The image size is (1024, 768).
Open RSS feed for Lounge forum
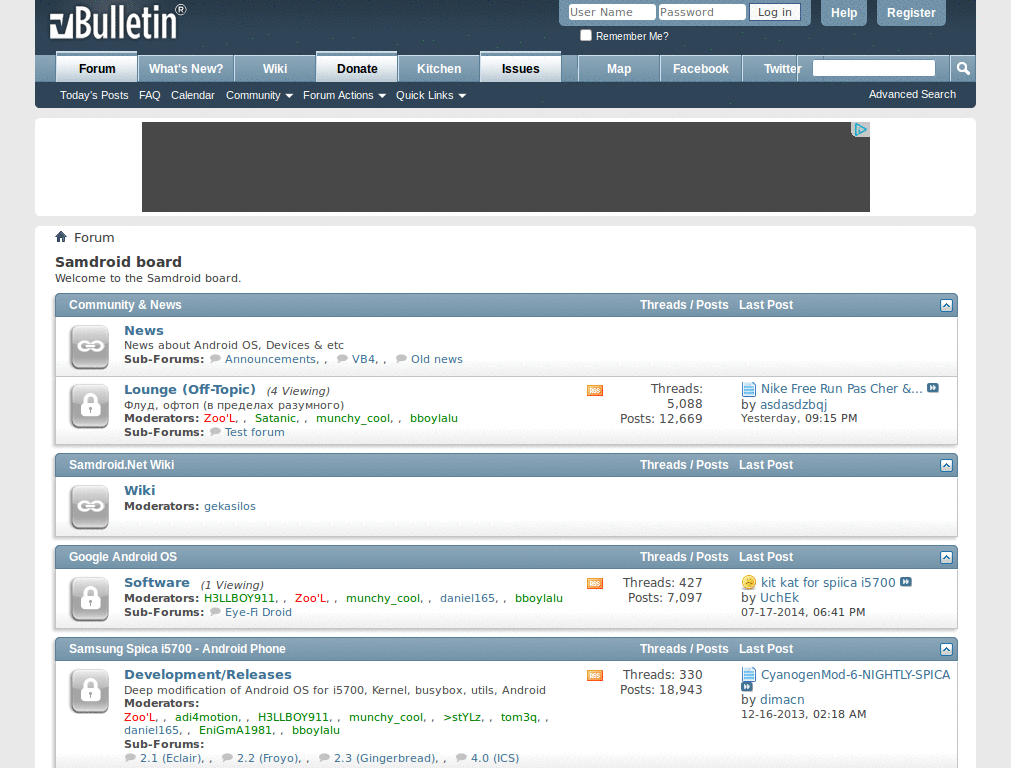[595, 391]
